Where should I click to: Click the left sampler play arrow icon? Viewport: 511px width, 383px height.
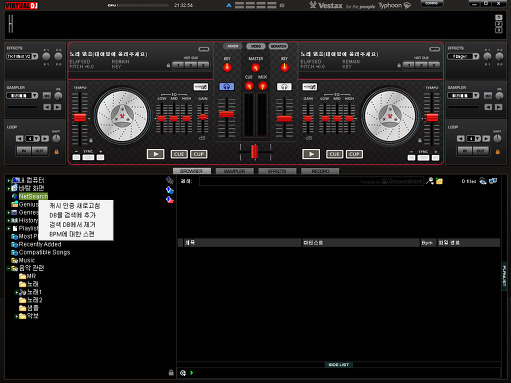[x=58, y=107]
